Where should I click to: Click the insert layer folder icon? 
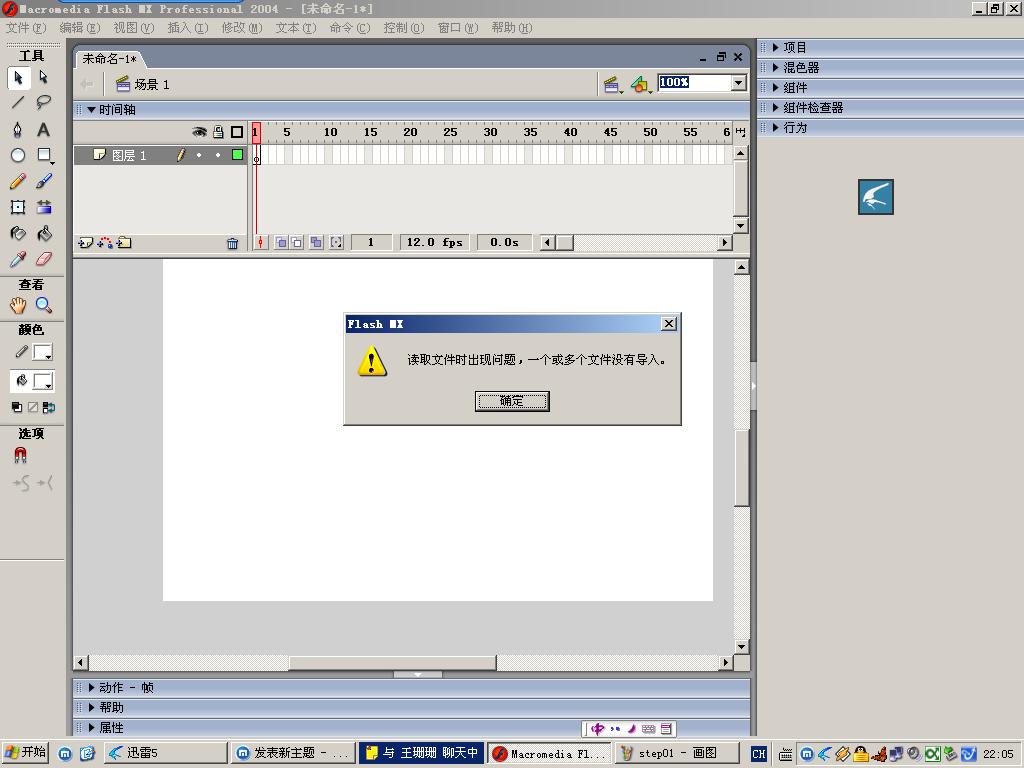click(x=124, y=243)
